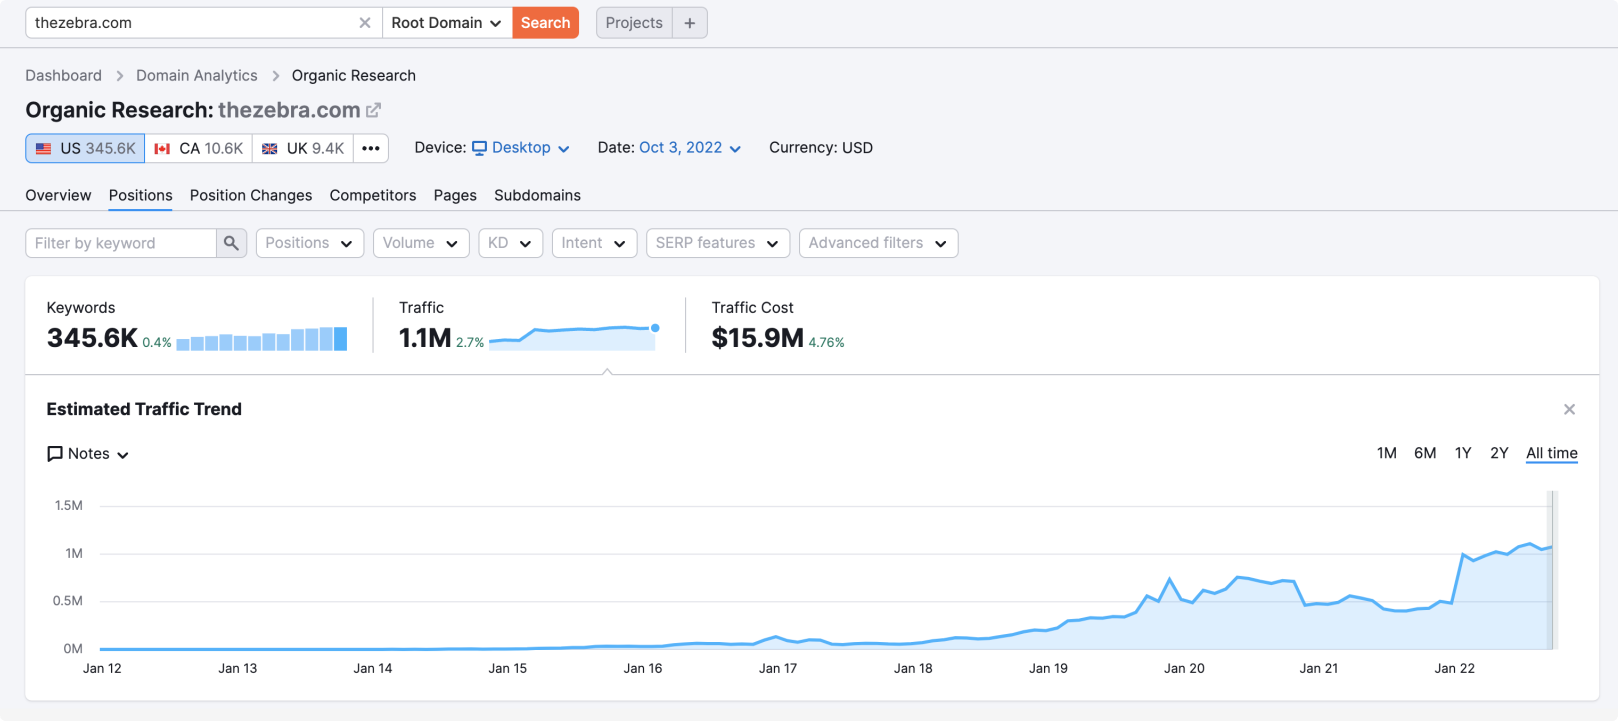
Task: Open the Intent filter dropdown
Action: coord(594,243)
